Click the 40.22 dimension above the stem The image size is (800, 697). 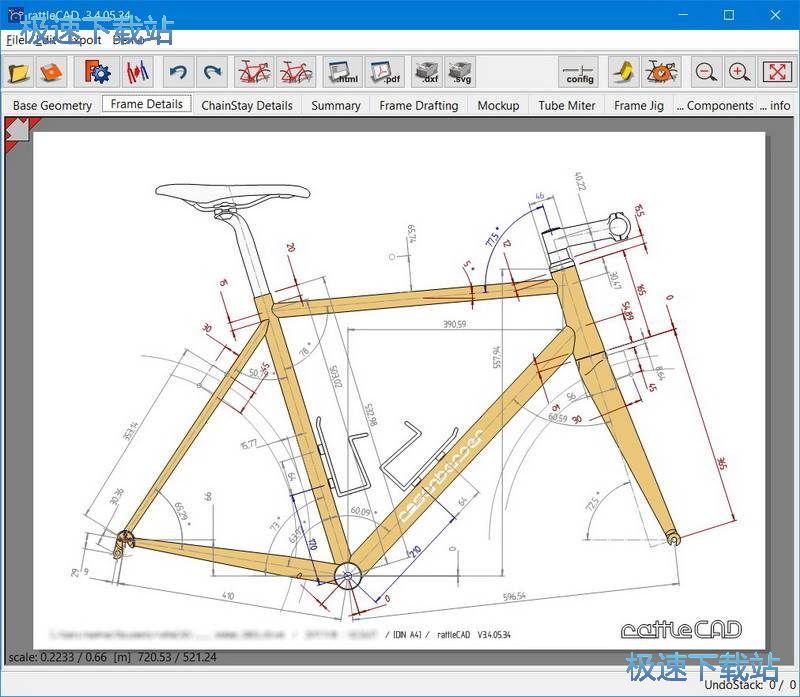580,181
